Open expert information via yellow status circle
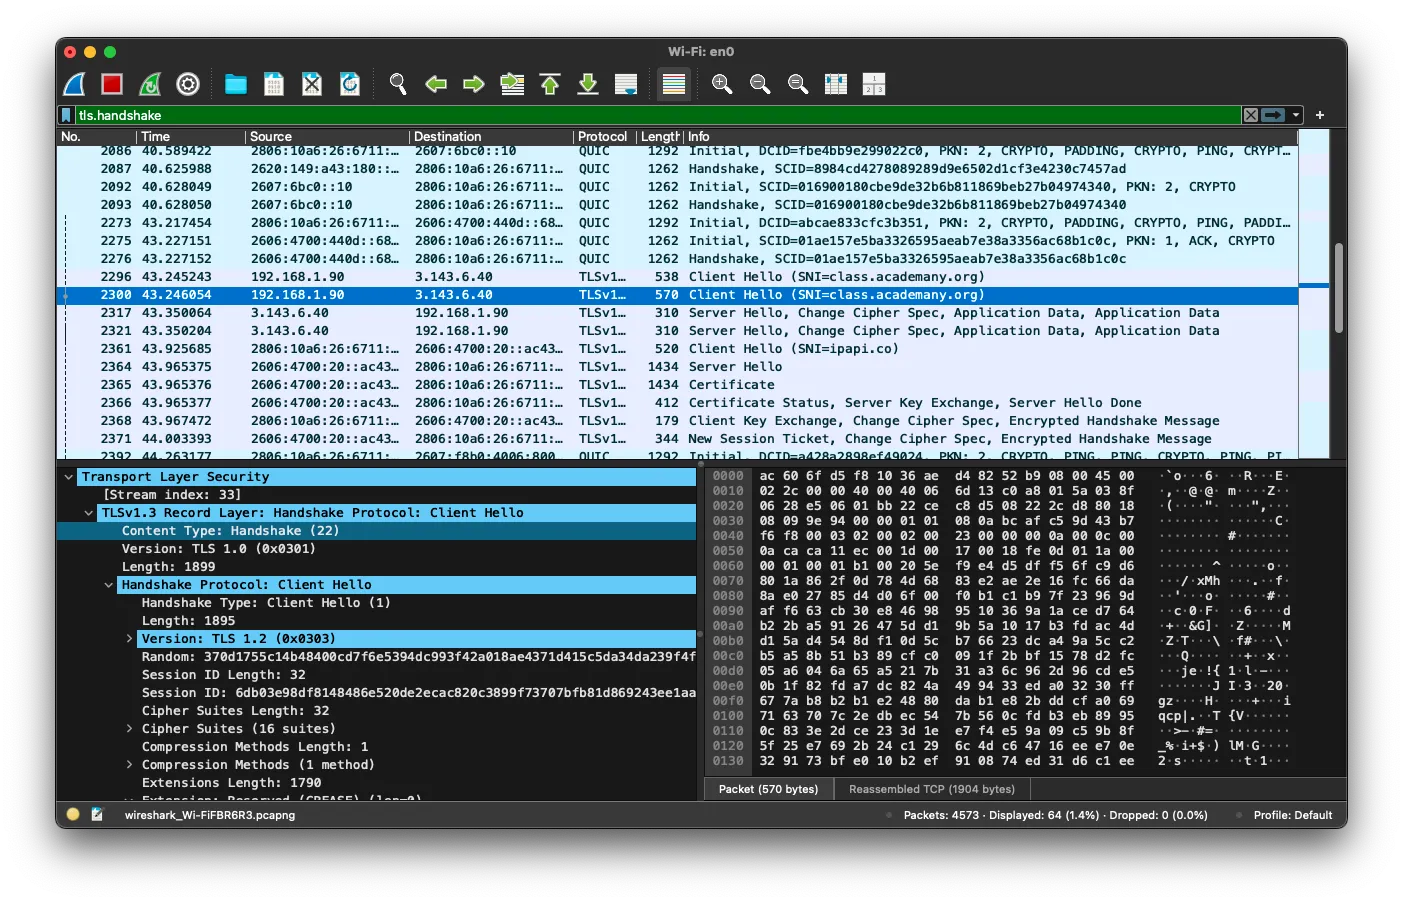Image resolution: width=1403 pixels, height=902 pixels. (73, 815)
